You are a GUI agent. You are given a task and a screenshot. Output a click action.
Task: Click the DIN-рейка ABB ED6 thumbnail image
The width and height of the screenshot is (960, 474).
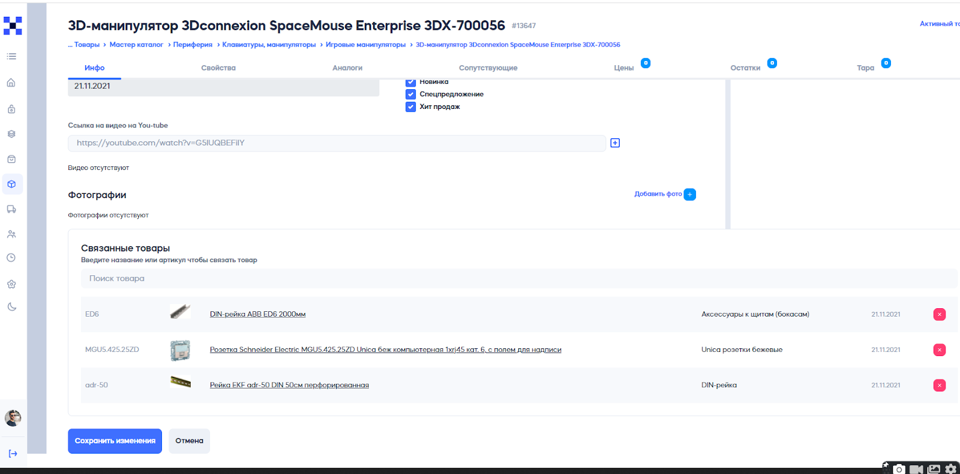coord(181,312)
